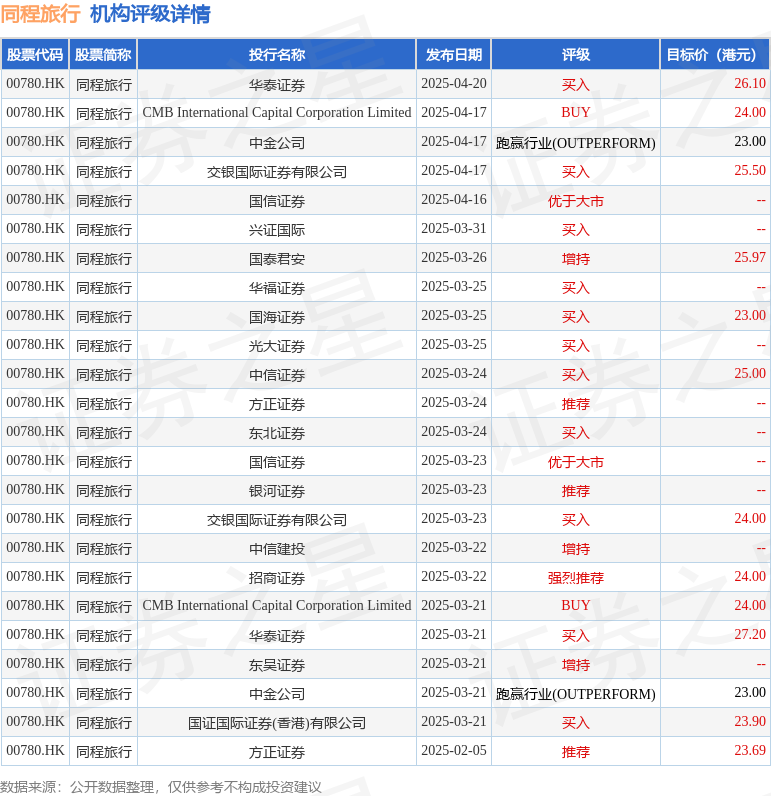
Task: Select target price 23.90
Action: (x=750, y=721)
